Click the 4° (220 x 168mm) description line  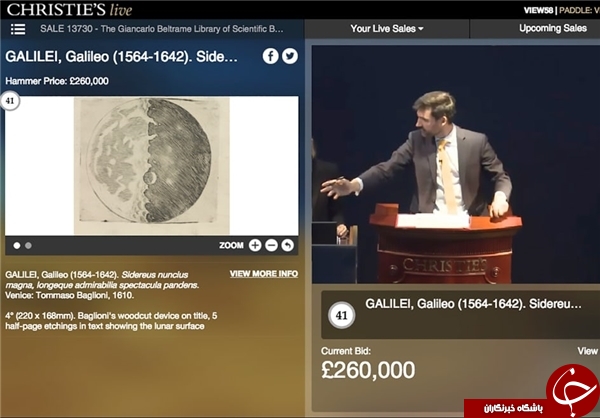111,321
